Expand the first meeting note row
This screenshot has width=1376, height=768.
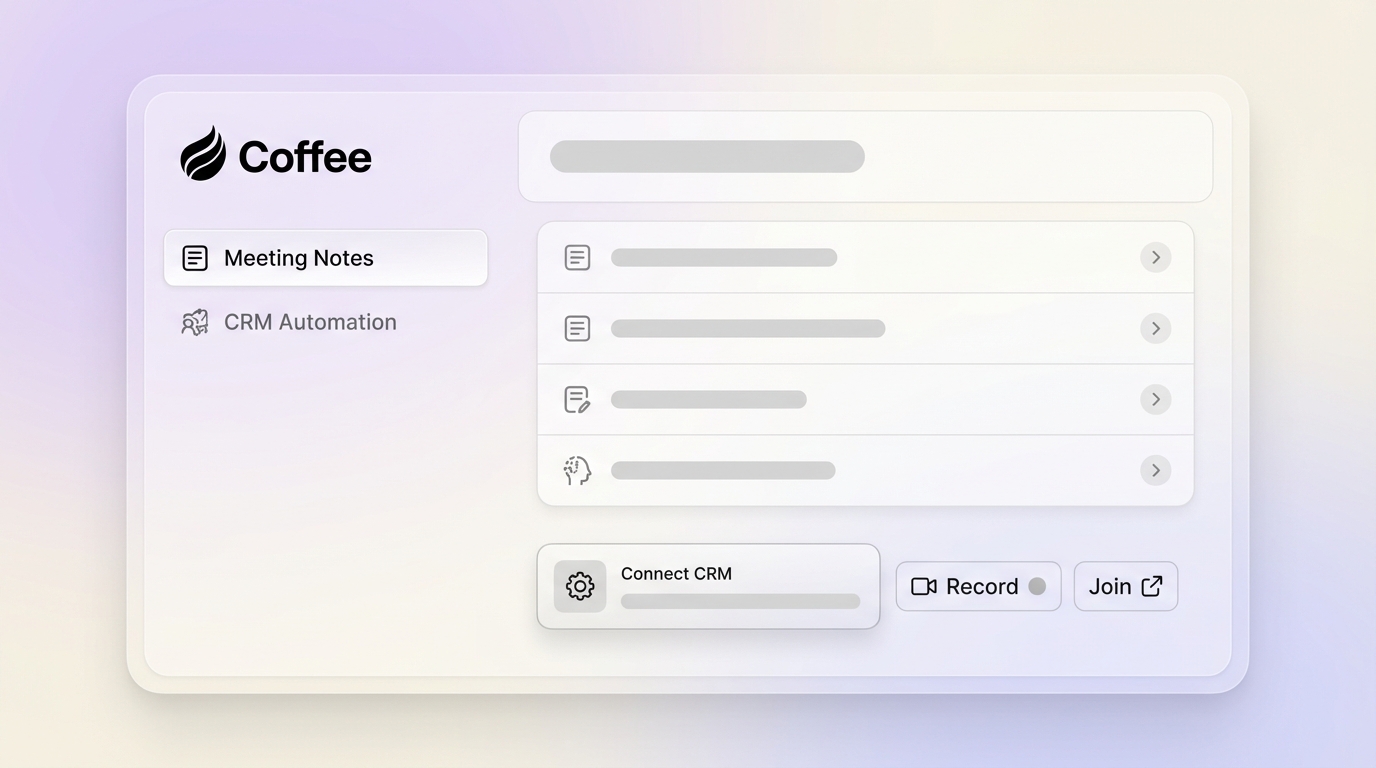[x=1156, y=257]
